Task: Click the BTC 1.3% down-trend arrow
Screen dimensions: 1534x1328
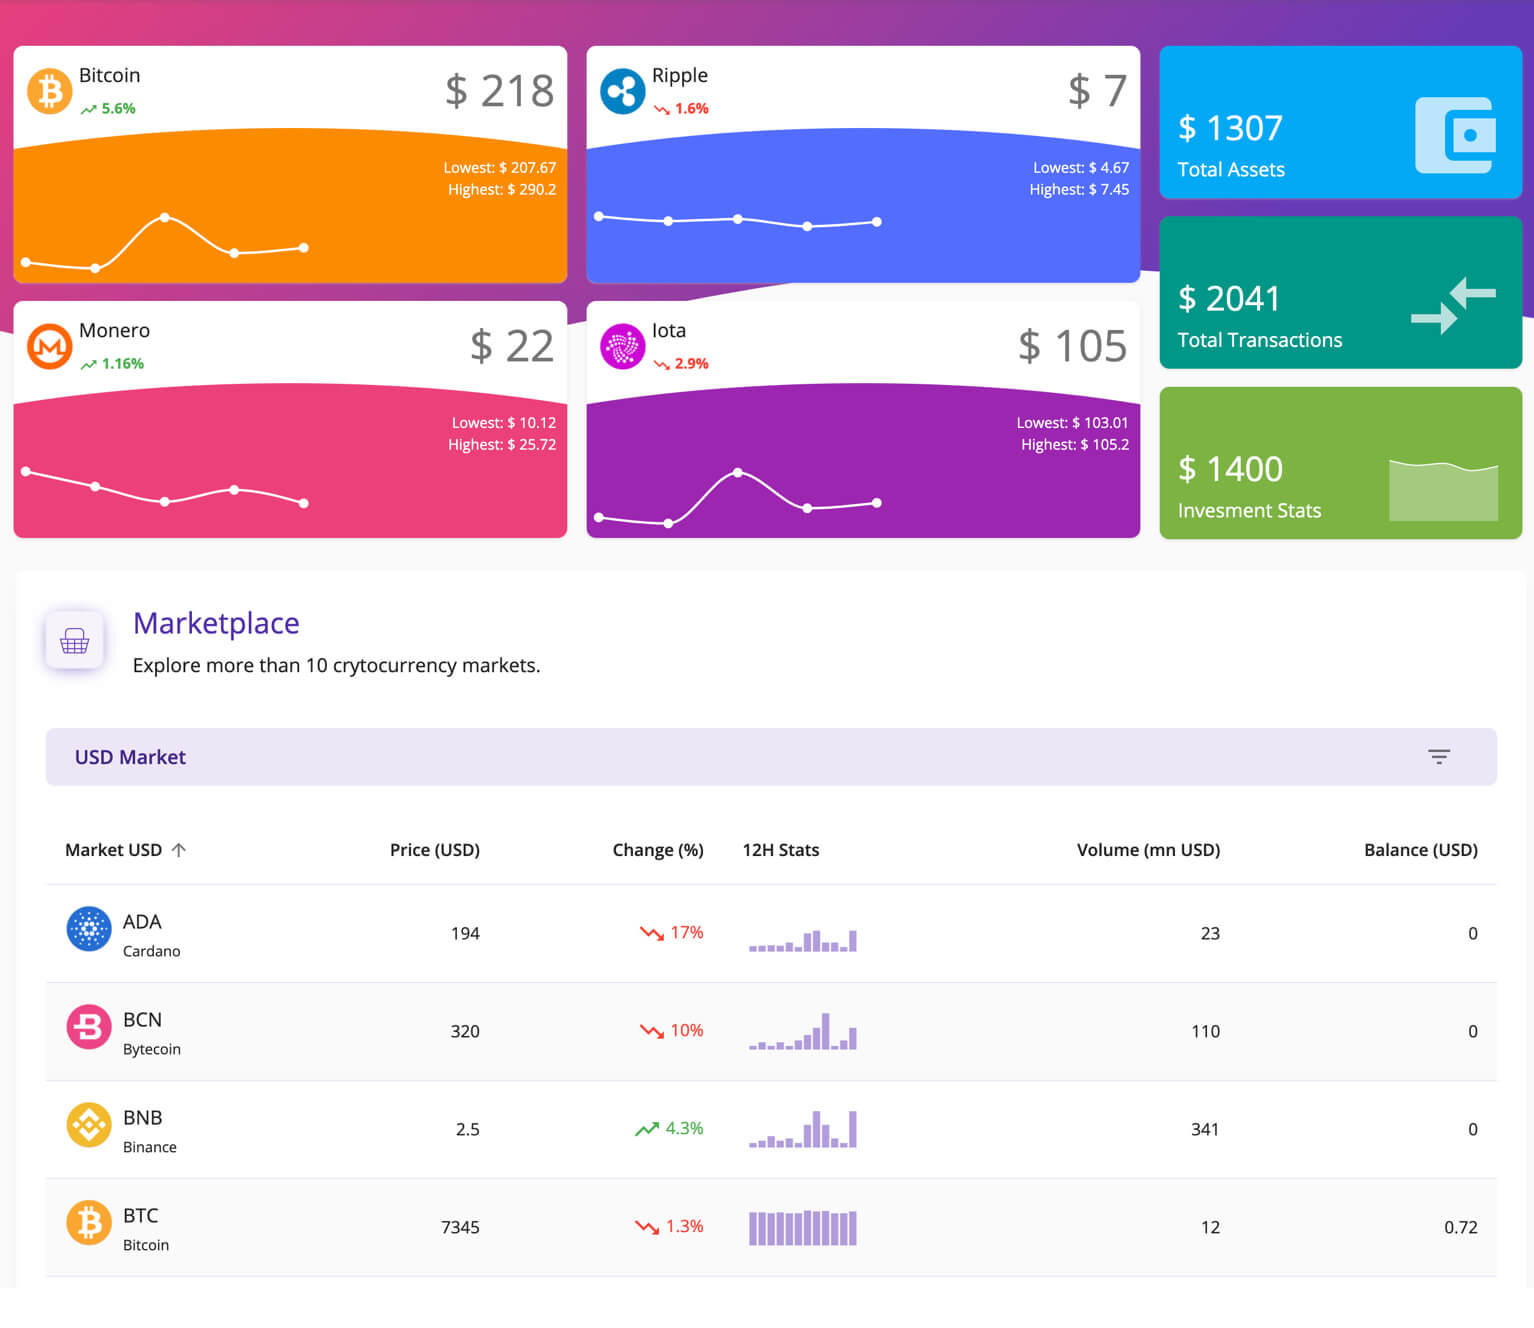Action: point(647,1227)
